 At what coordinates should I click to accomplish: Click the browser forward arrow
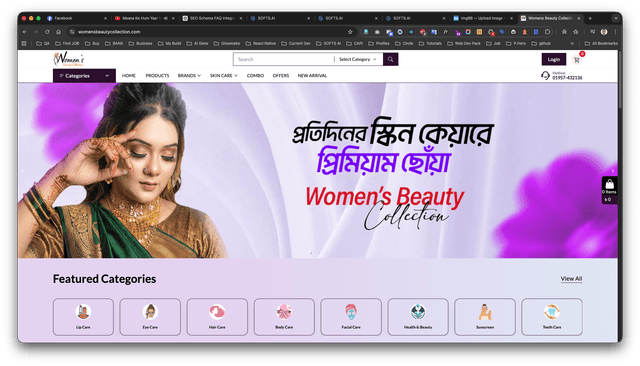click(36, 32)
